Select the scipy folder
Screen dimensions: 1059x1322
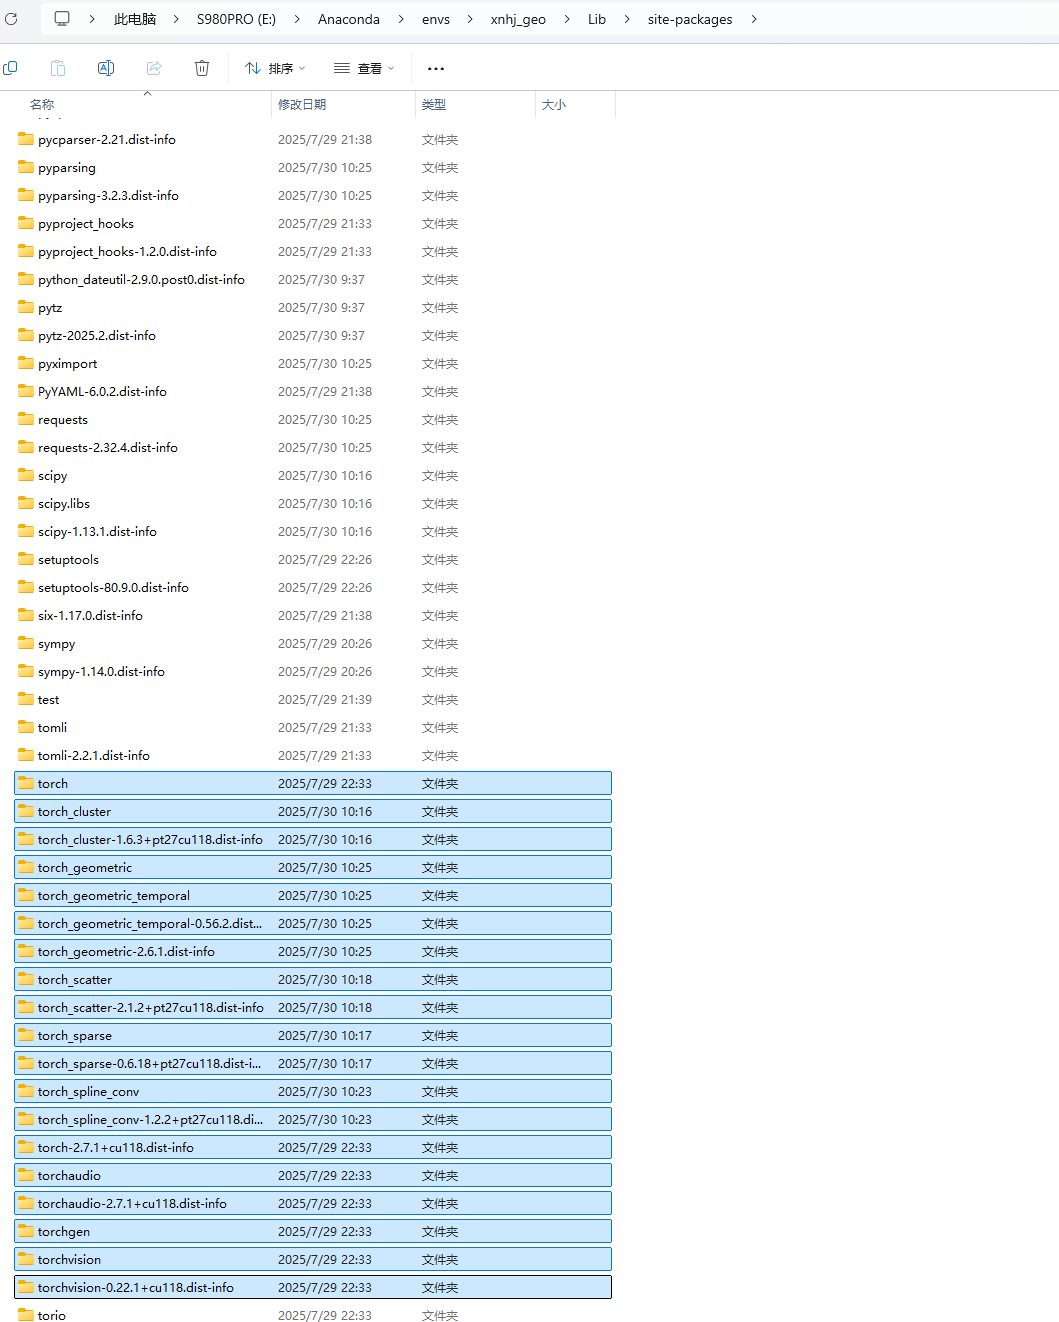313,476
